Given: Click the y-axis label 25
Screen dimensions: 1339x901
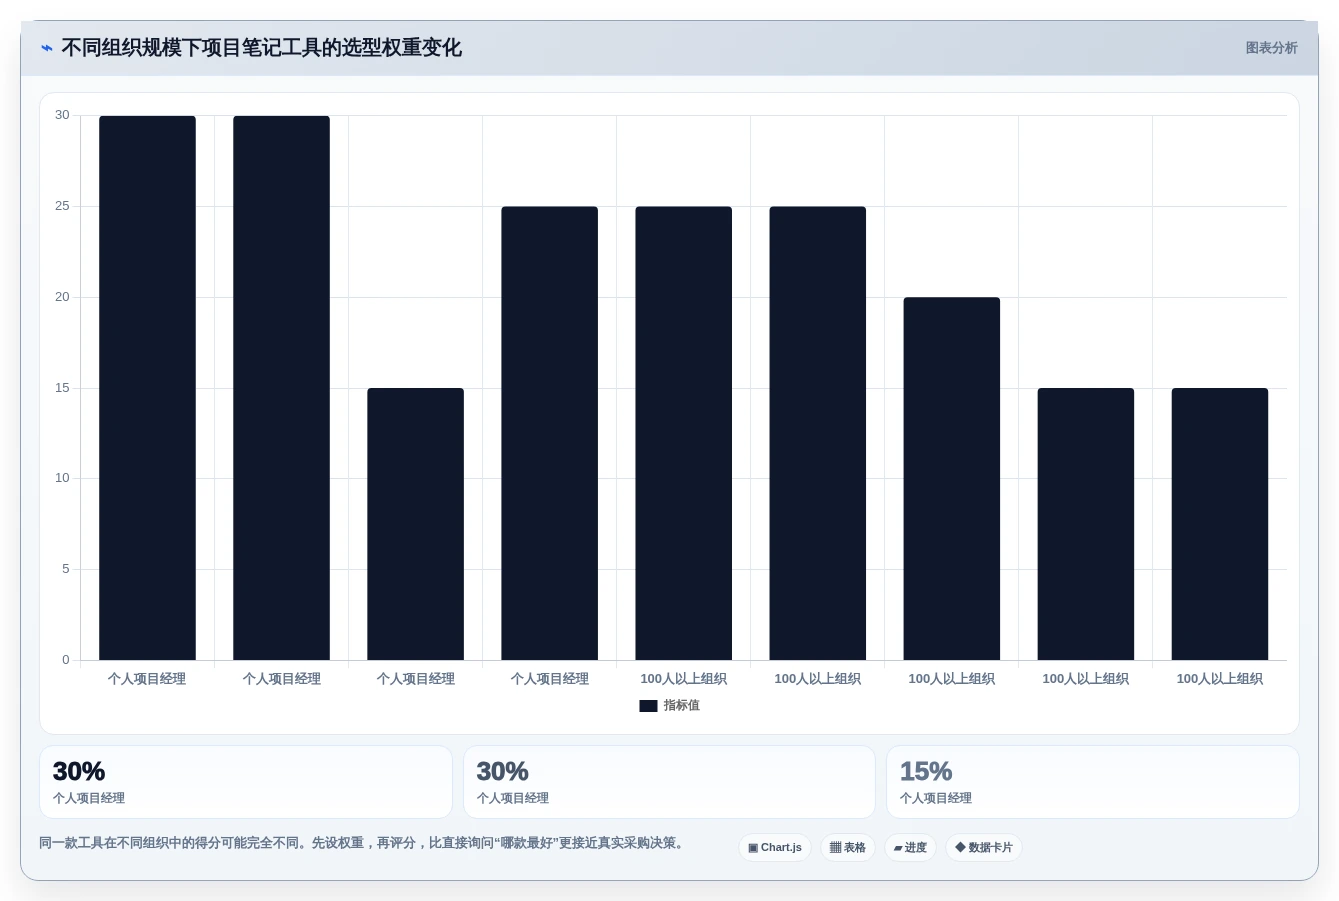Looking at the screenshot, I should (x=62, y=206).
